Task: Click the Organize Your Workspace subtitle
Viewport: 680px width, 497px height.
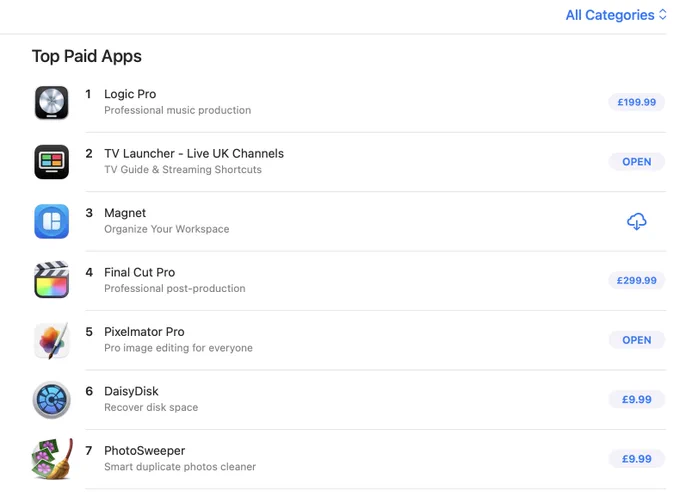Action: click(167, 229)
